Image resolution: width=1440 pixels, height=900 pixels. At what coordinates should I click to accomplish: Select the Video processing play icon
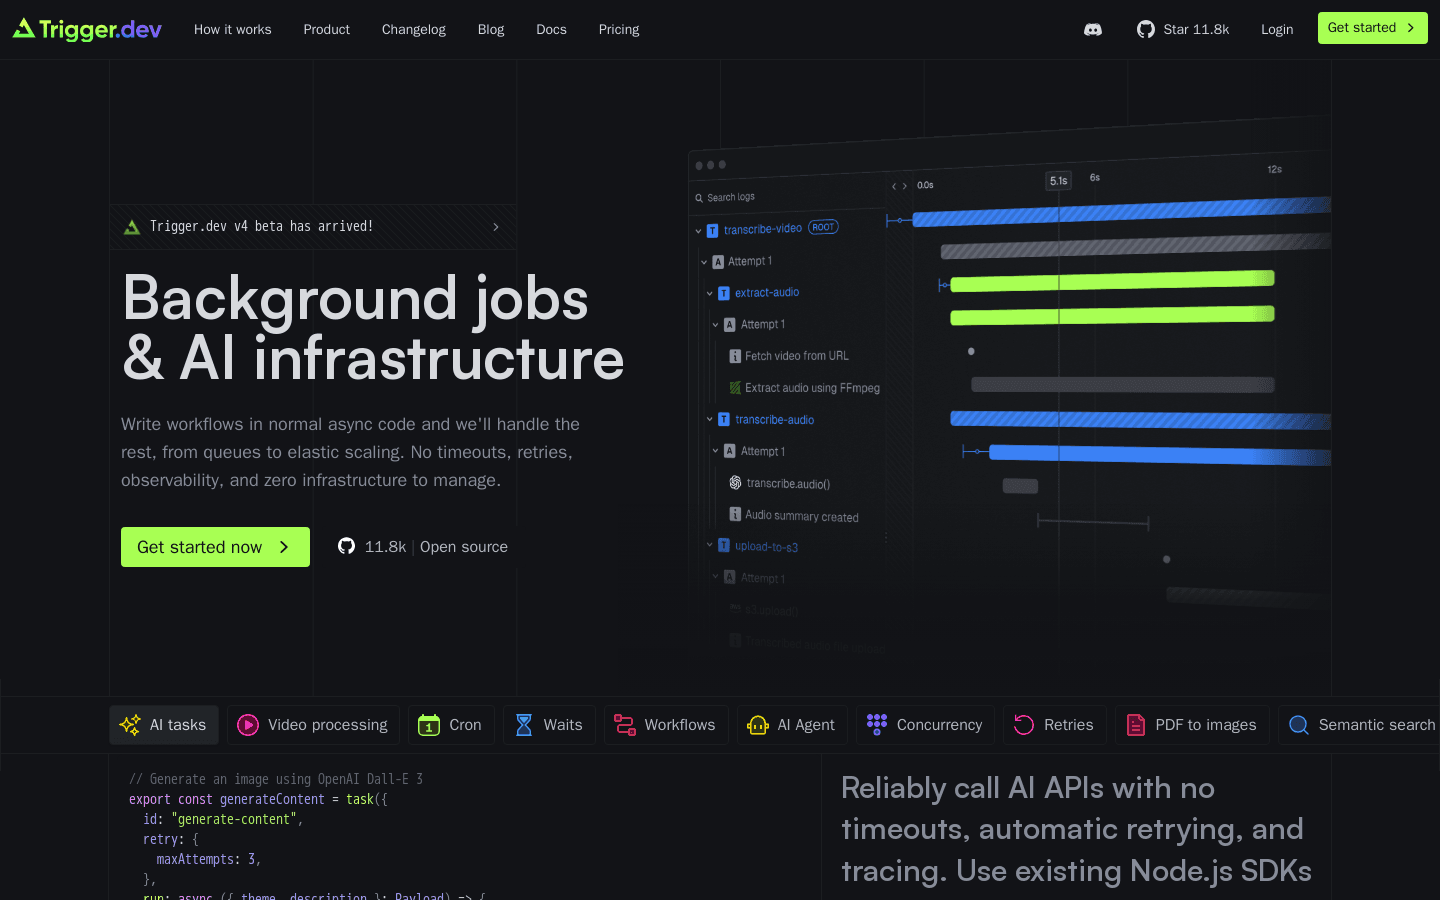[x=248, y=725]
